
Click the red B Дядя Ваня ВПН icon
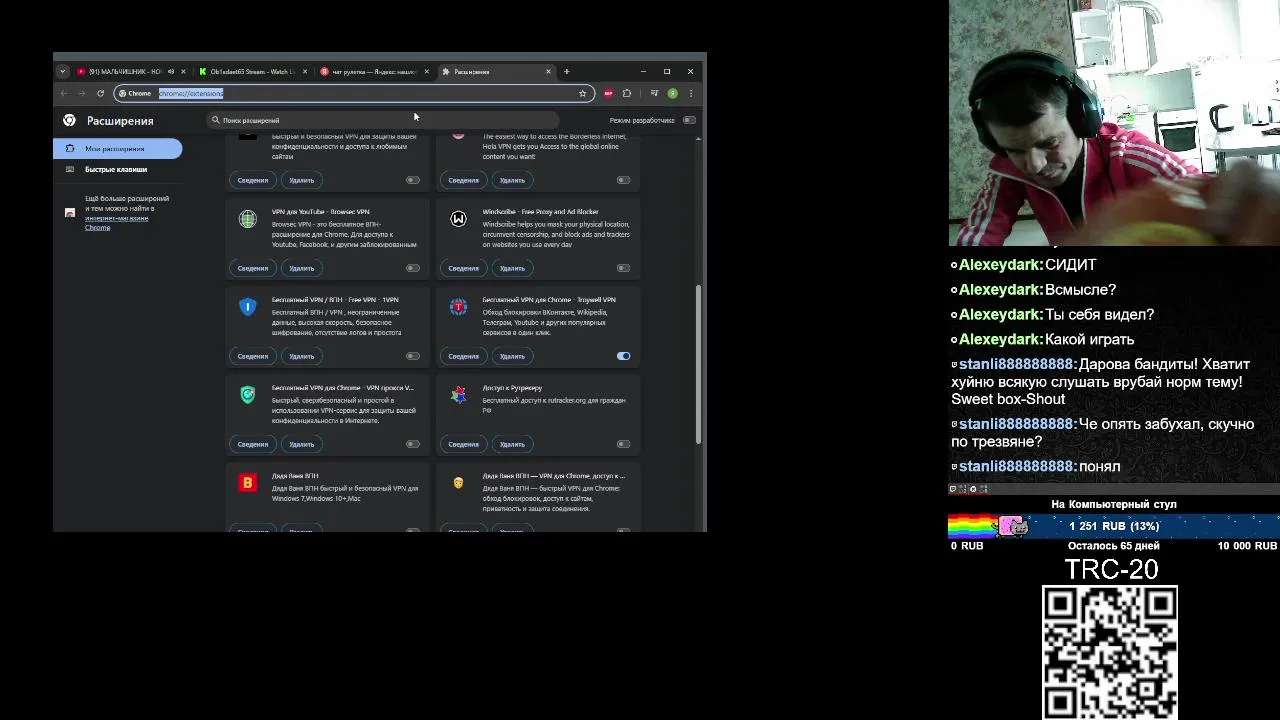tap(248, 483)
